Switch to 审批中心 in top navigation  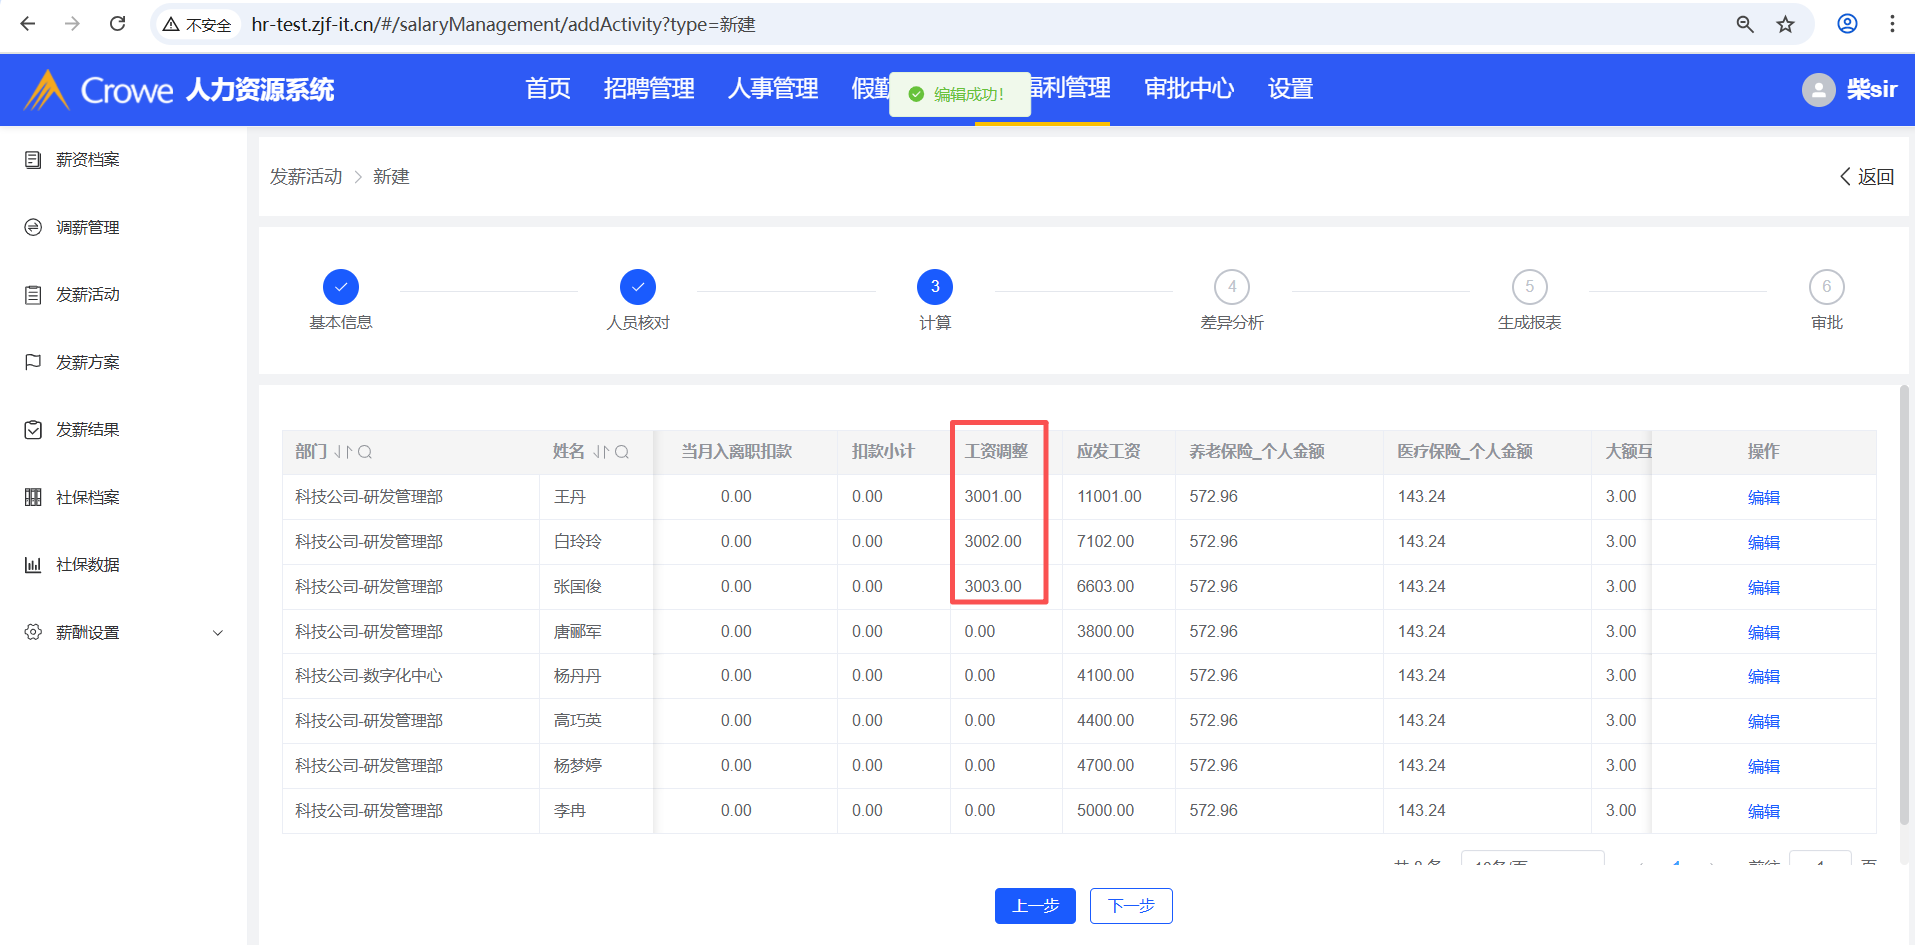tap(1188, 89)
